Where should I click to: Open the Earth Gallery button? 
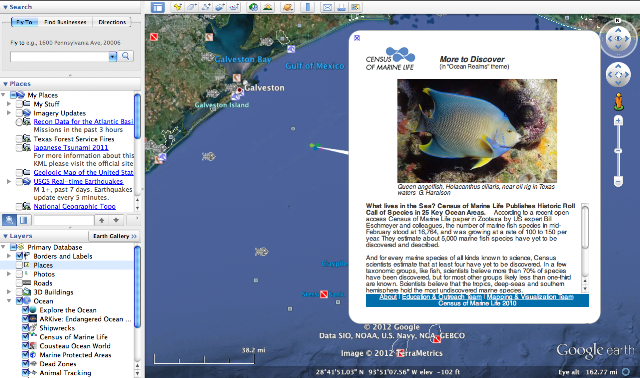[115, 236]
